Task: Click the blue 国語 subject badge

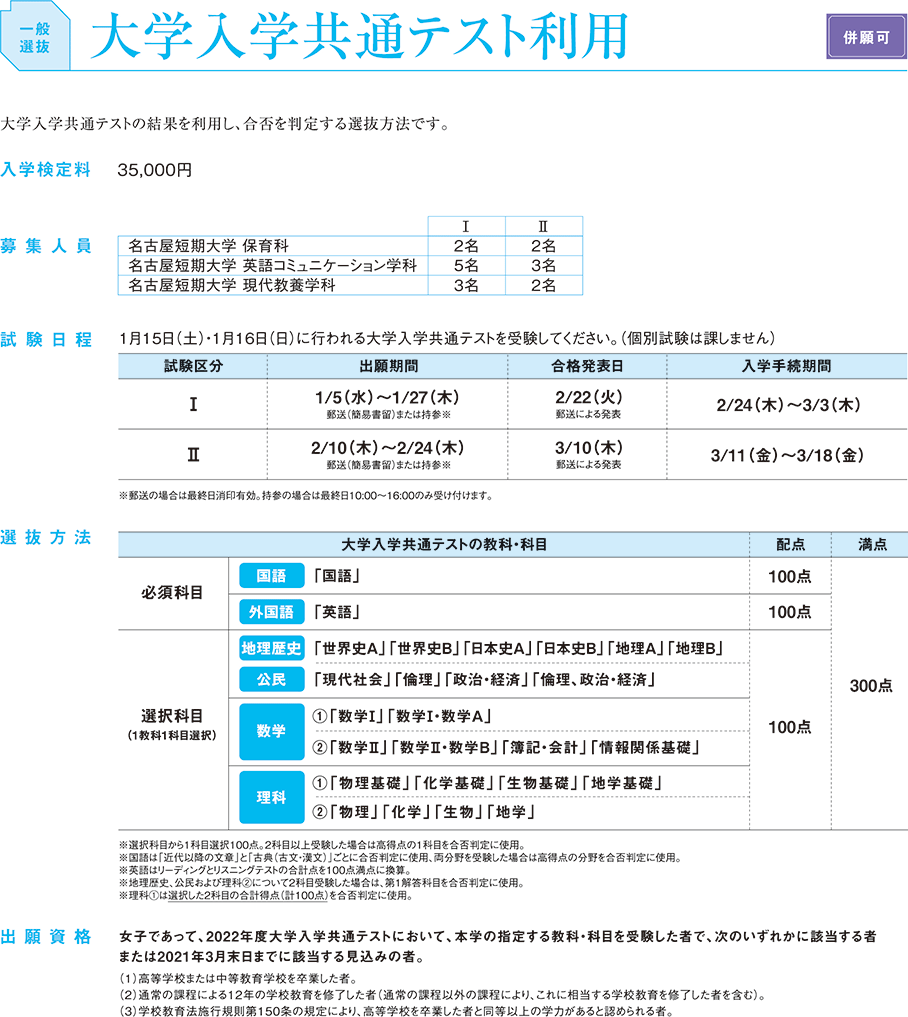Action: (x=272, y=576)
